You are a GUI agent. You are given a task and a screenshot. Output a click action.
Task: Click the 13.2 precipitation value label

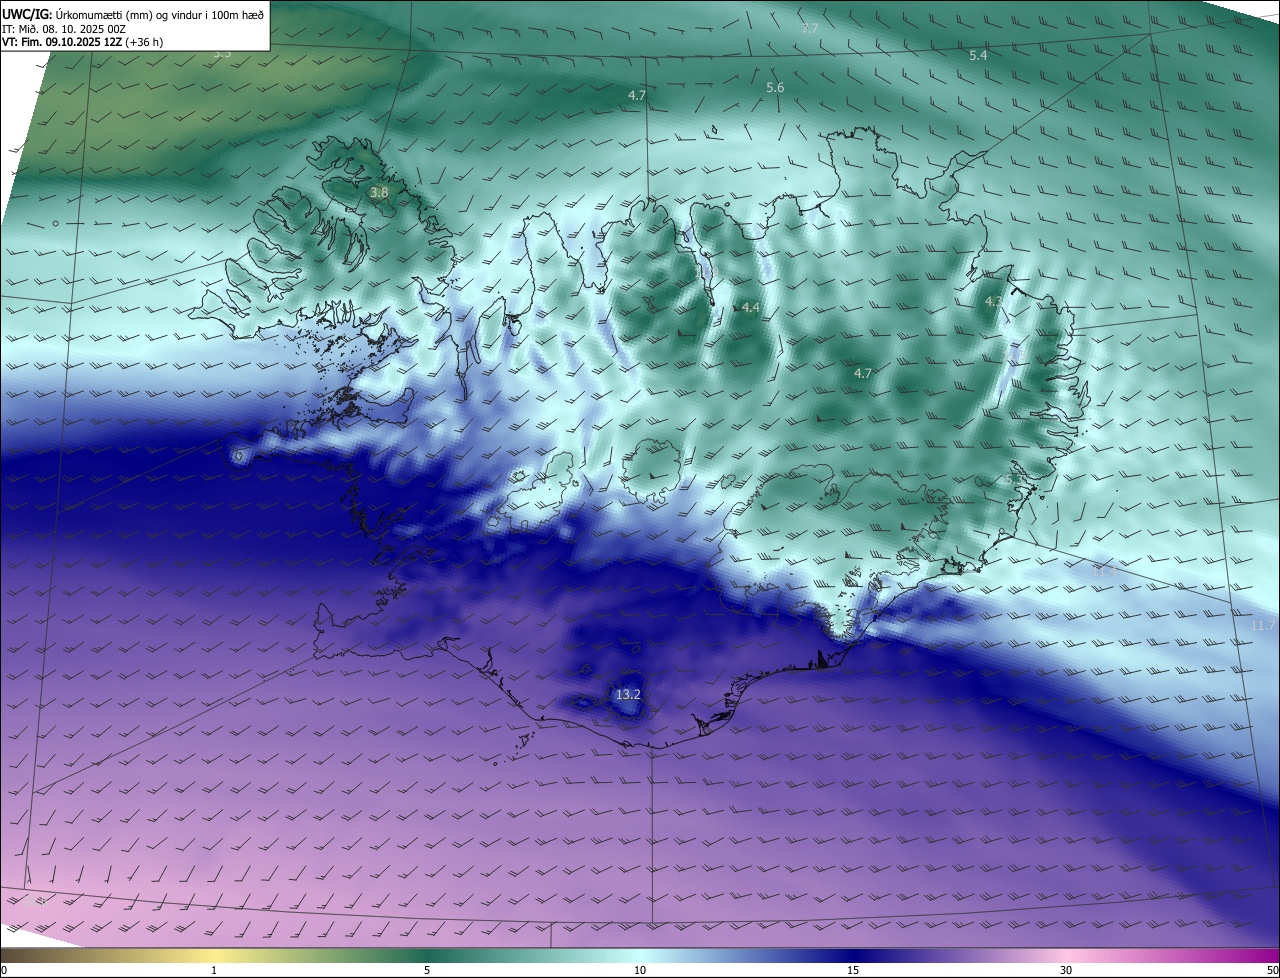[x=628, y=694]
